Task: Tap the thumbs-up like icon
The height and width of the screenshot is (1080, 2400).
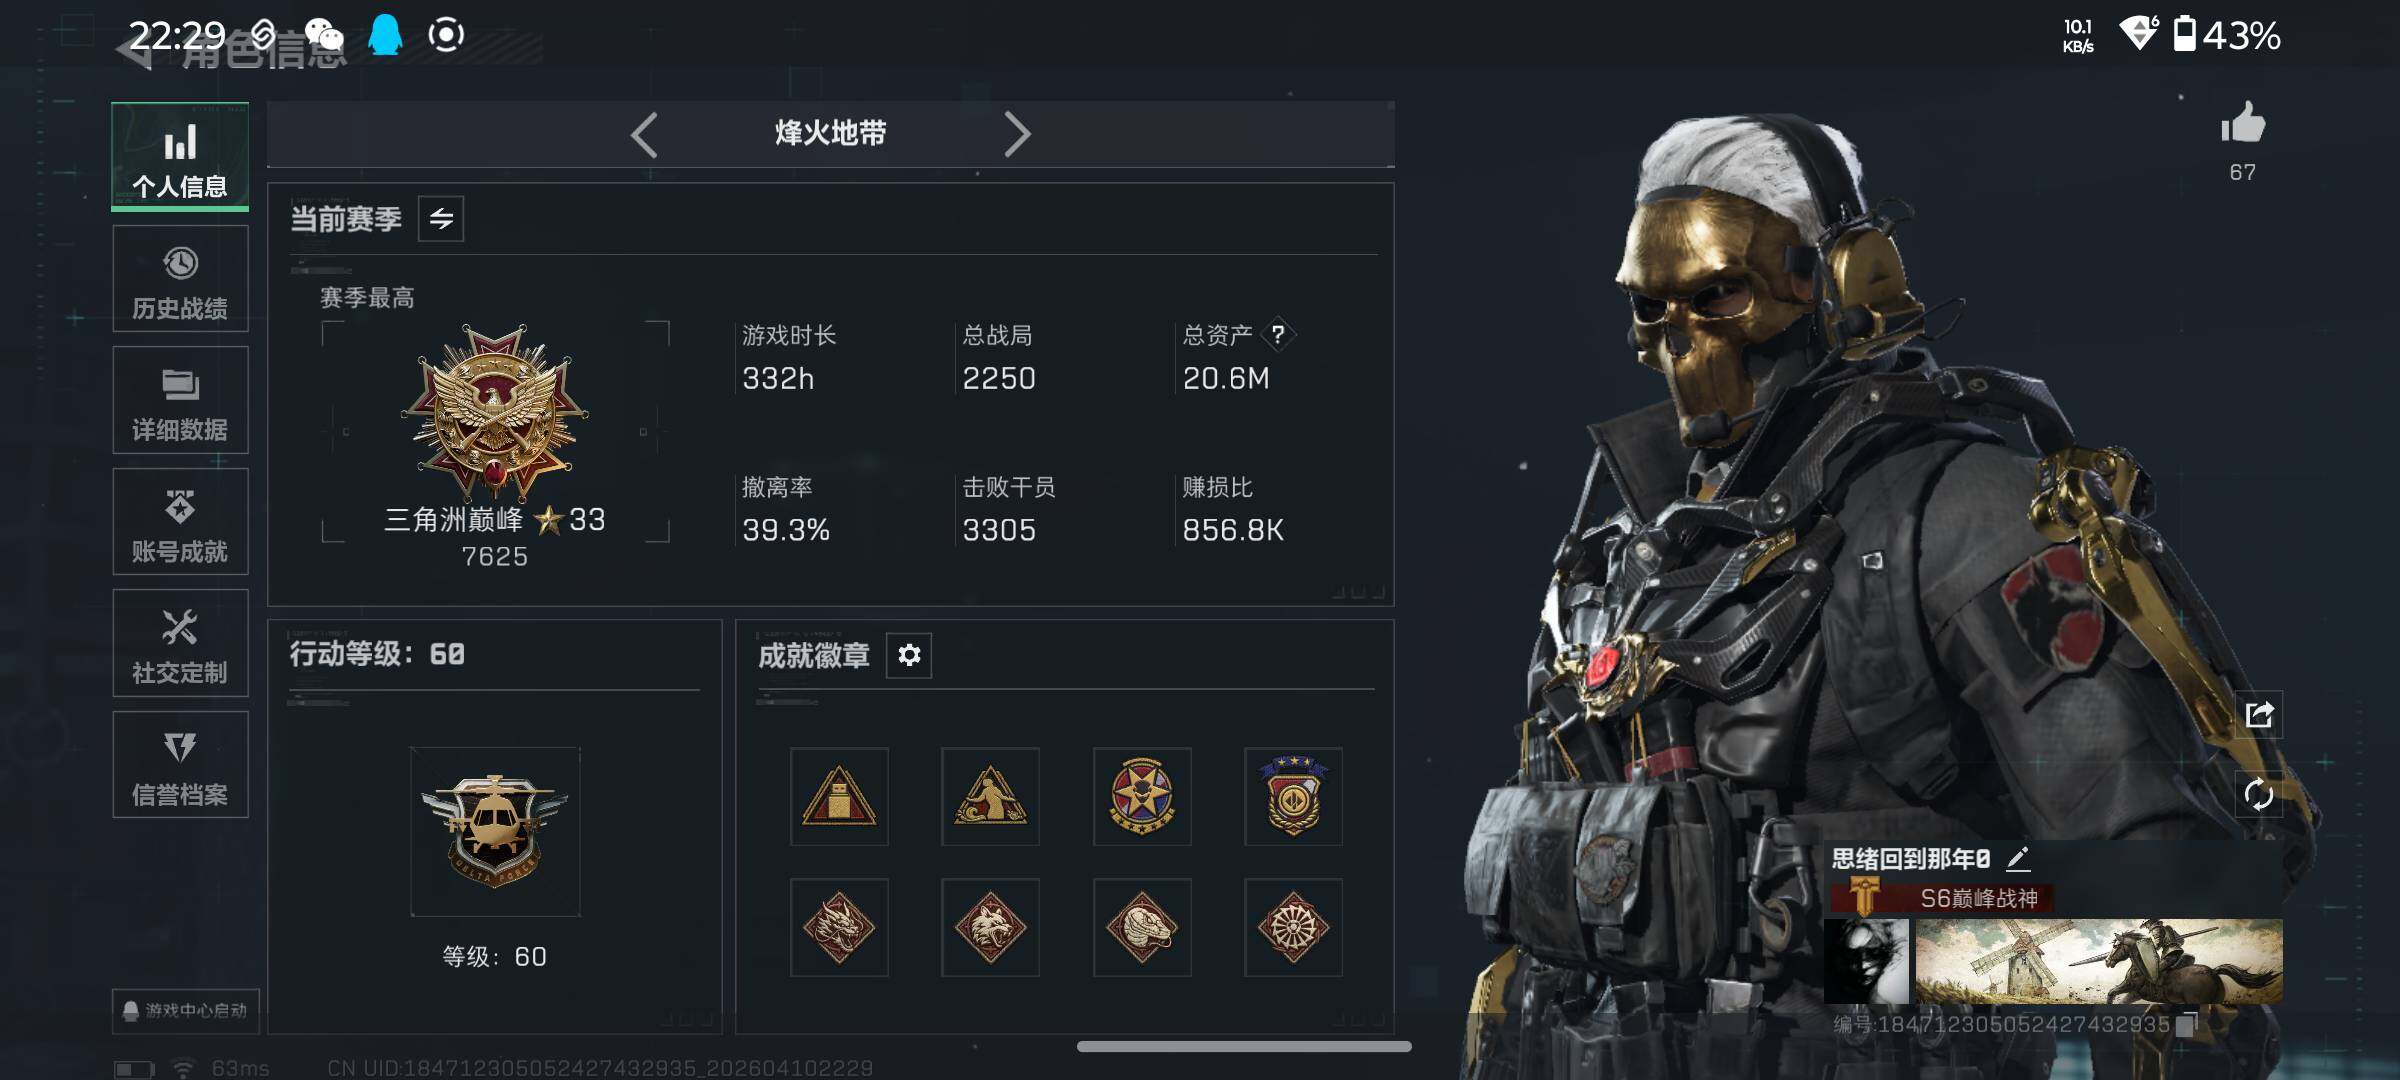Action: tap(2243, 124)
